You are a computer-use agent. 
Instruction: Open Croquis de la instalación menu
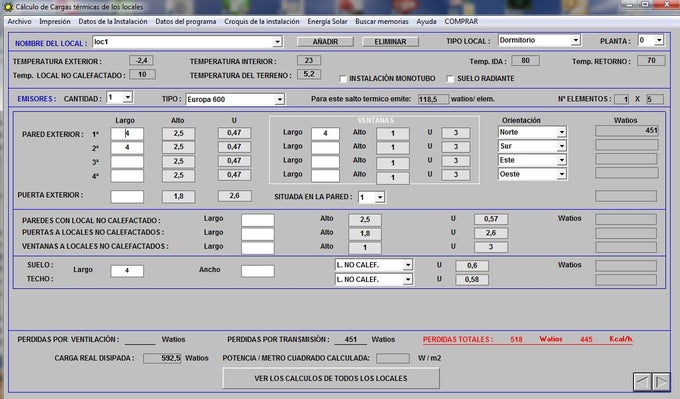262,21
